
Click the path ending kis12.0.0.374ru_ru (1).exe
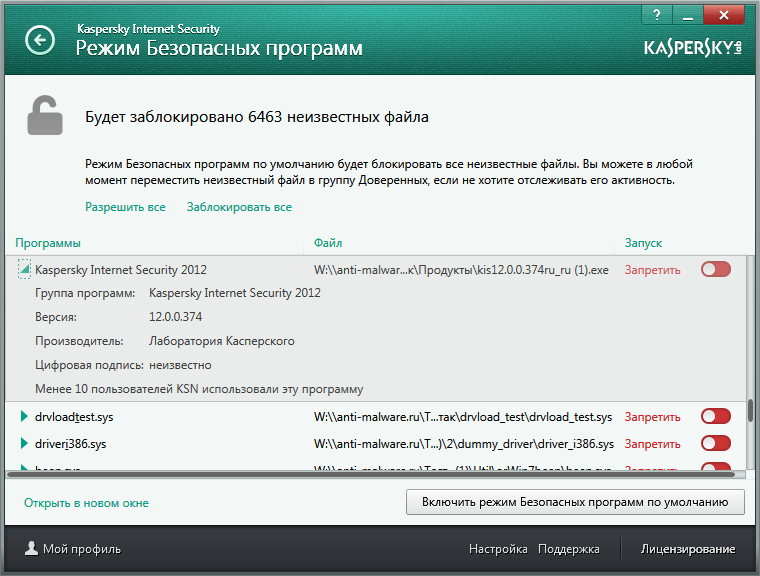(x=461, y=270)
